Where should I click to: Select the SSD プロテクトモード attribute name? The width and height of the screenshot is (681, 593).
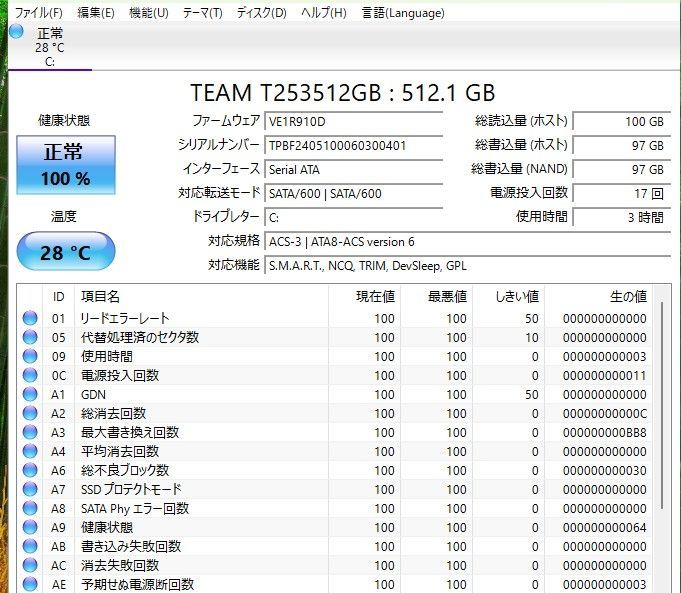131,489
